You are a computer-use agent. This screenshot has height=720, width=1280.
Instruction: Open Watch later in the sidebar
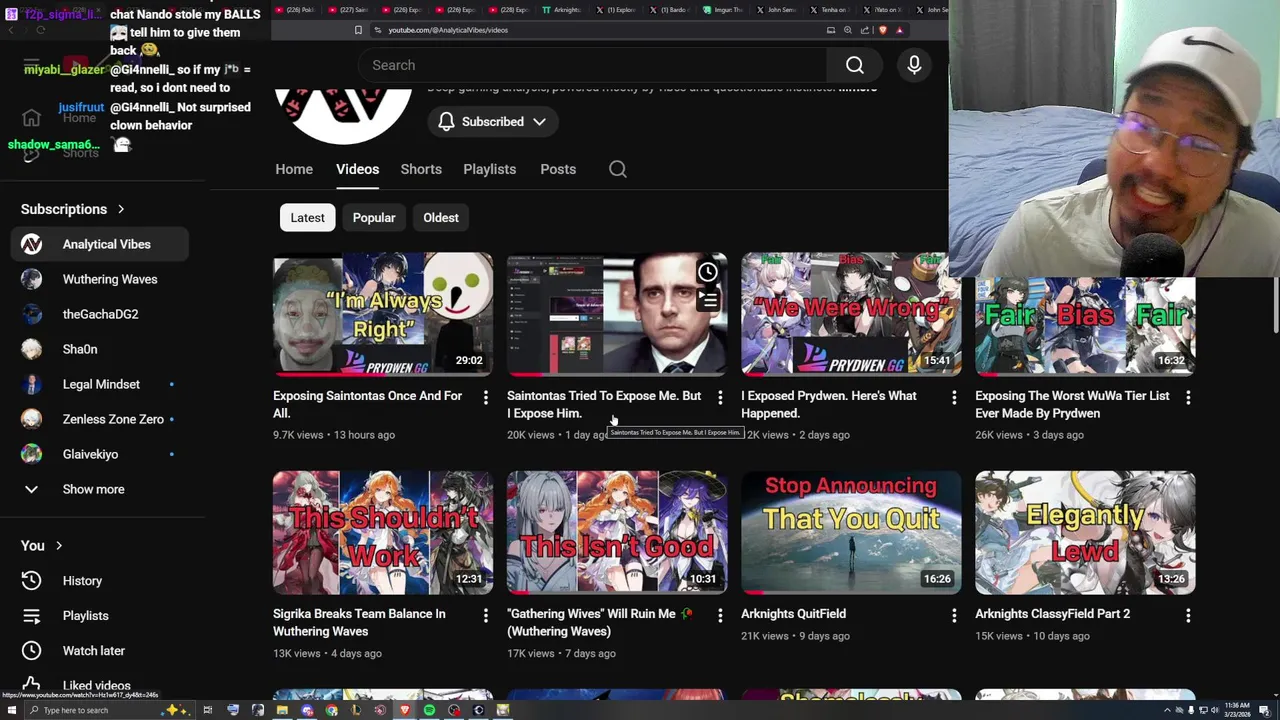pyautogui.click(x=100, y=651)
